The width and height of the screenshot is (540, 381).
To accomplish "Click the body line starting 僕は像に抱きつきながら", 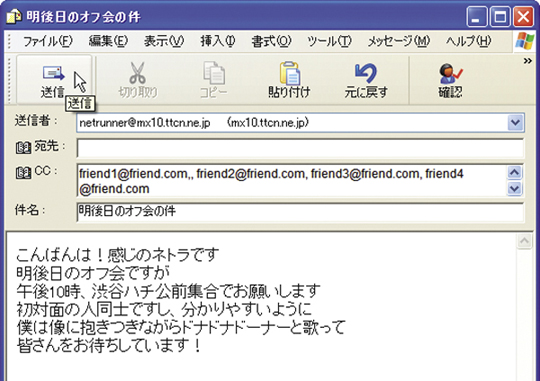I will [x=180, y=327].
